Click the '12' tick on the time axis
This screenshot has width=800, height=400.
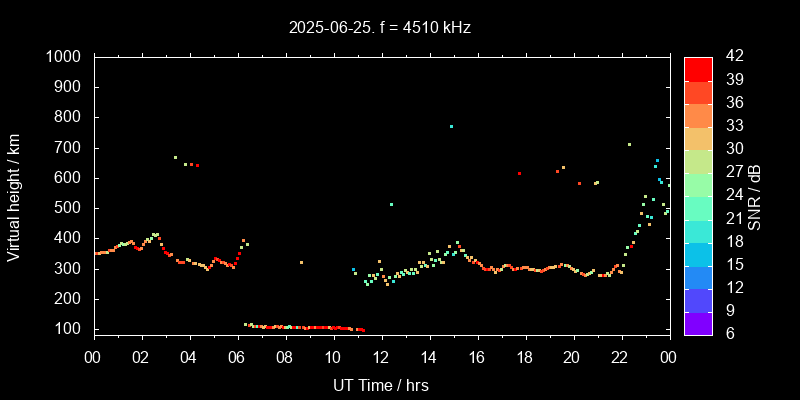tap(381, 356)
